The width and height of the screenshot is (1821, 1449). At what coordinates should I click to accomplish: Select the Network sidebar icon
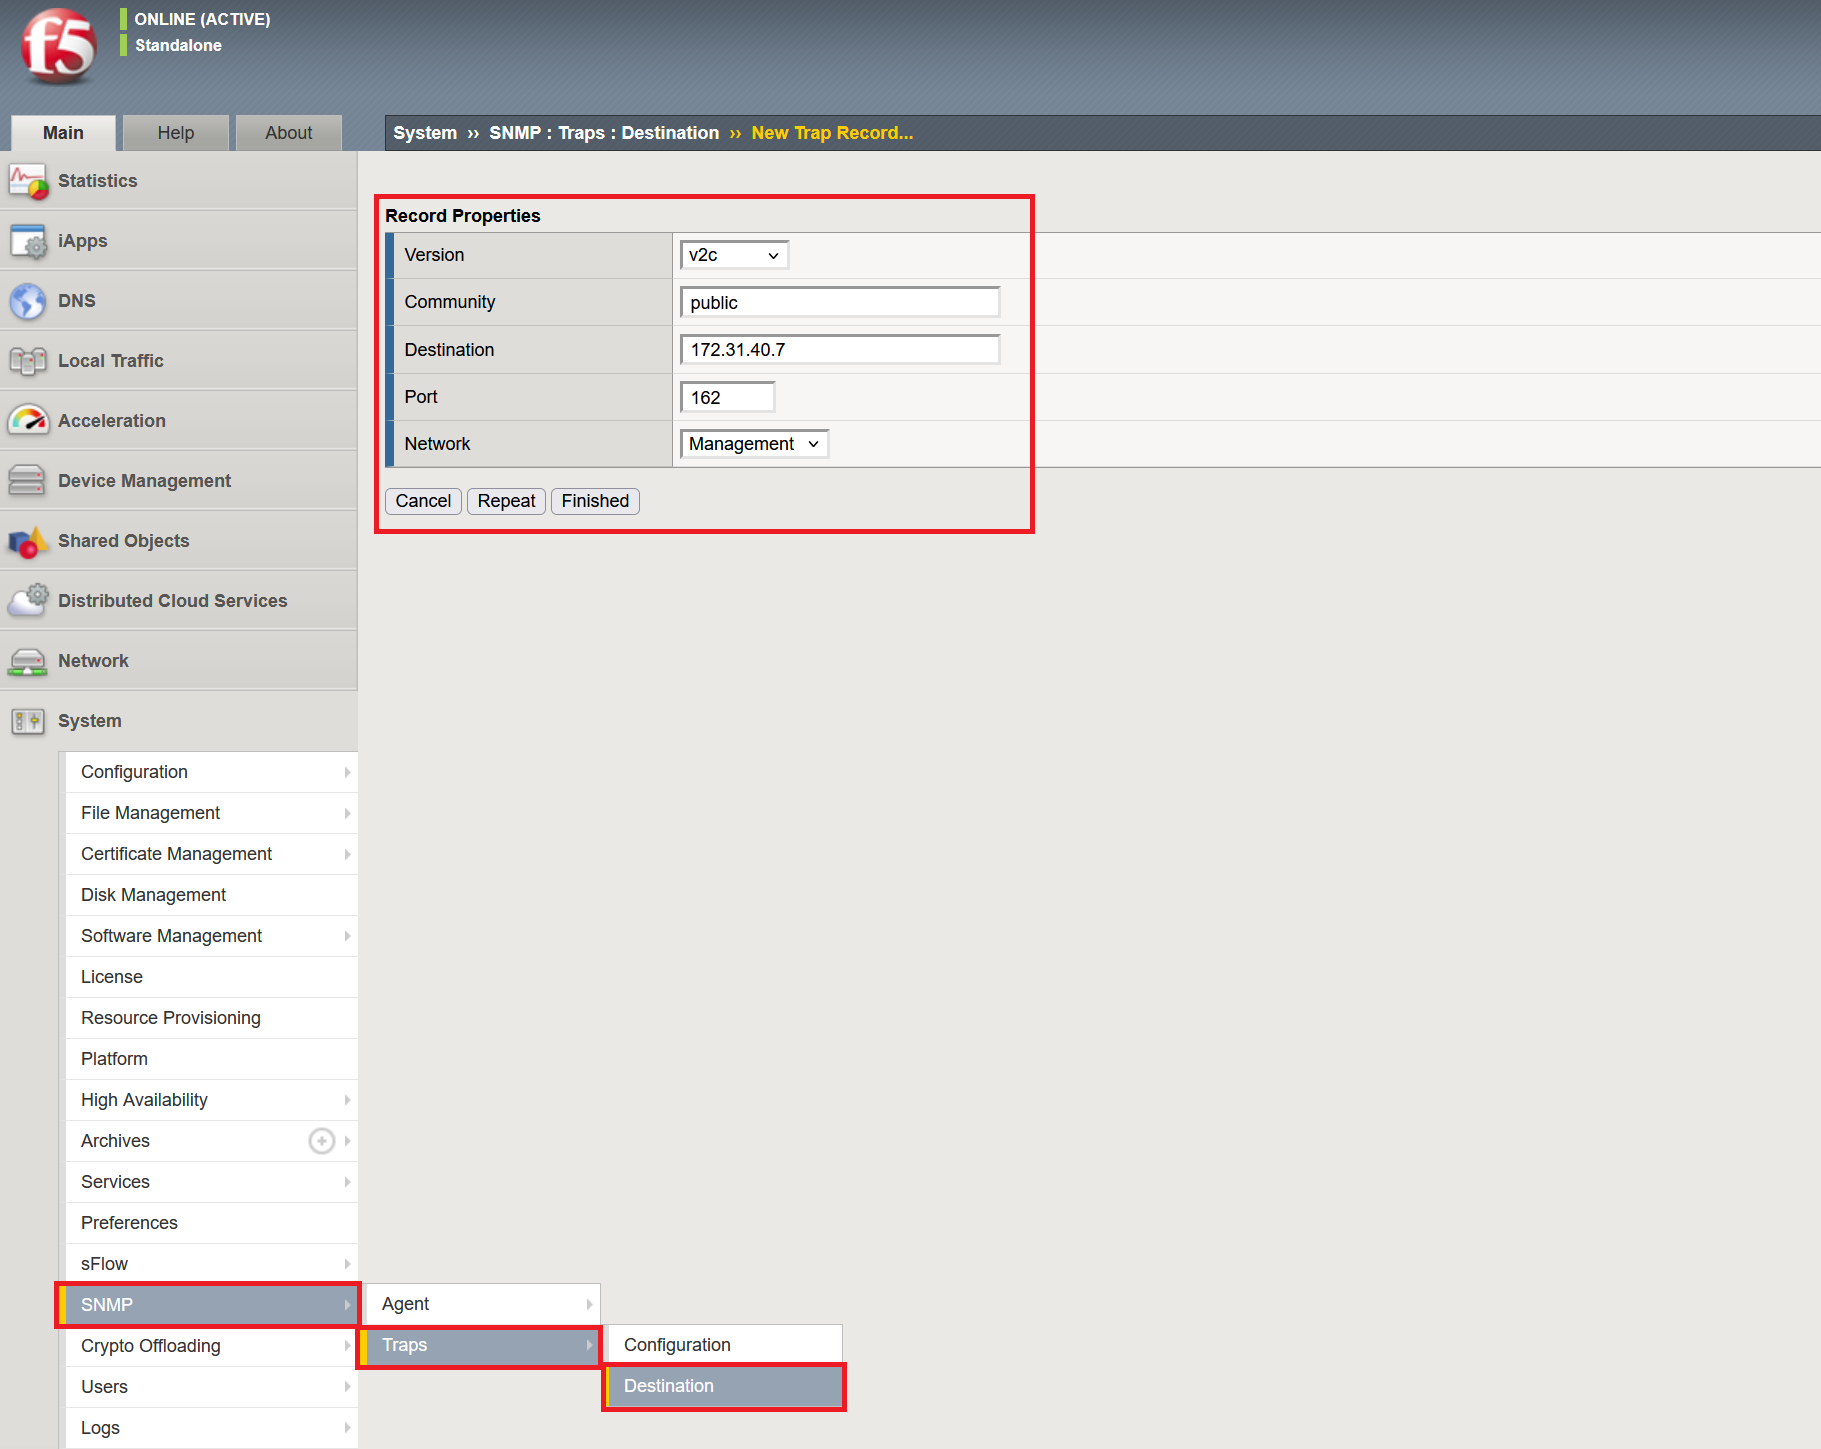pos(27,660)
